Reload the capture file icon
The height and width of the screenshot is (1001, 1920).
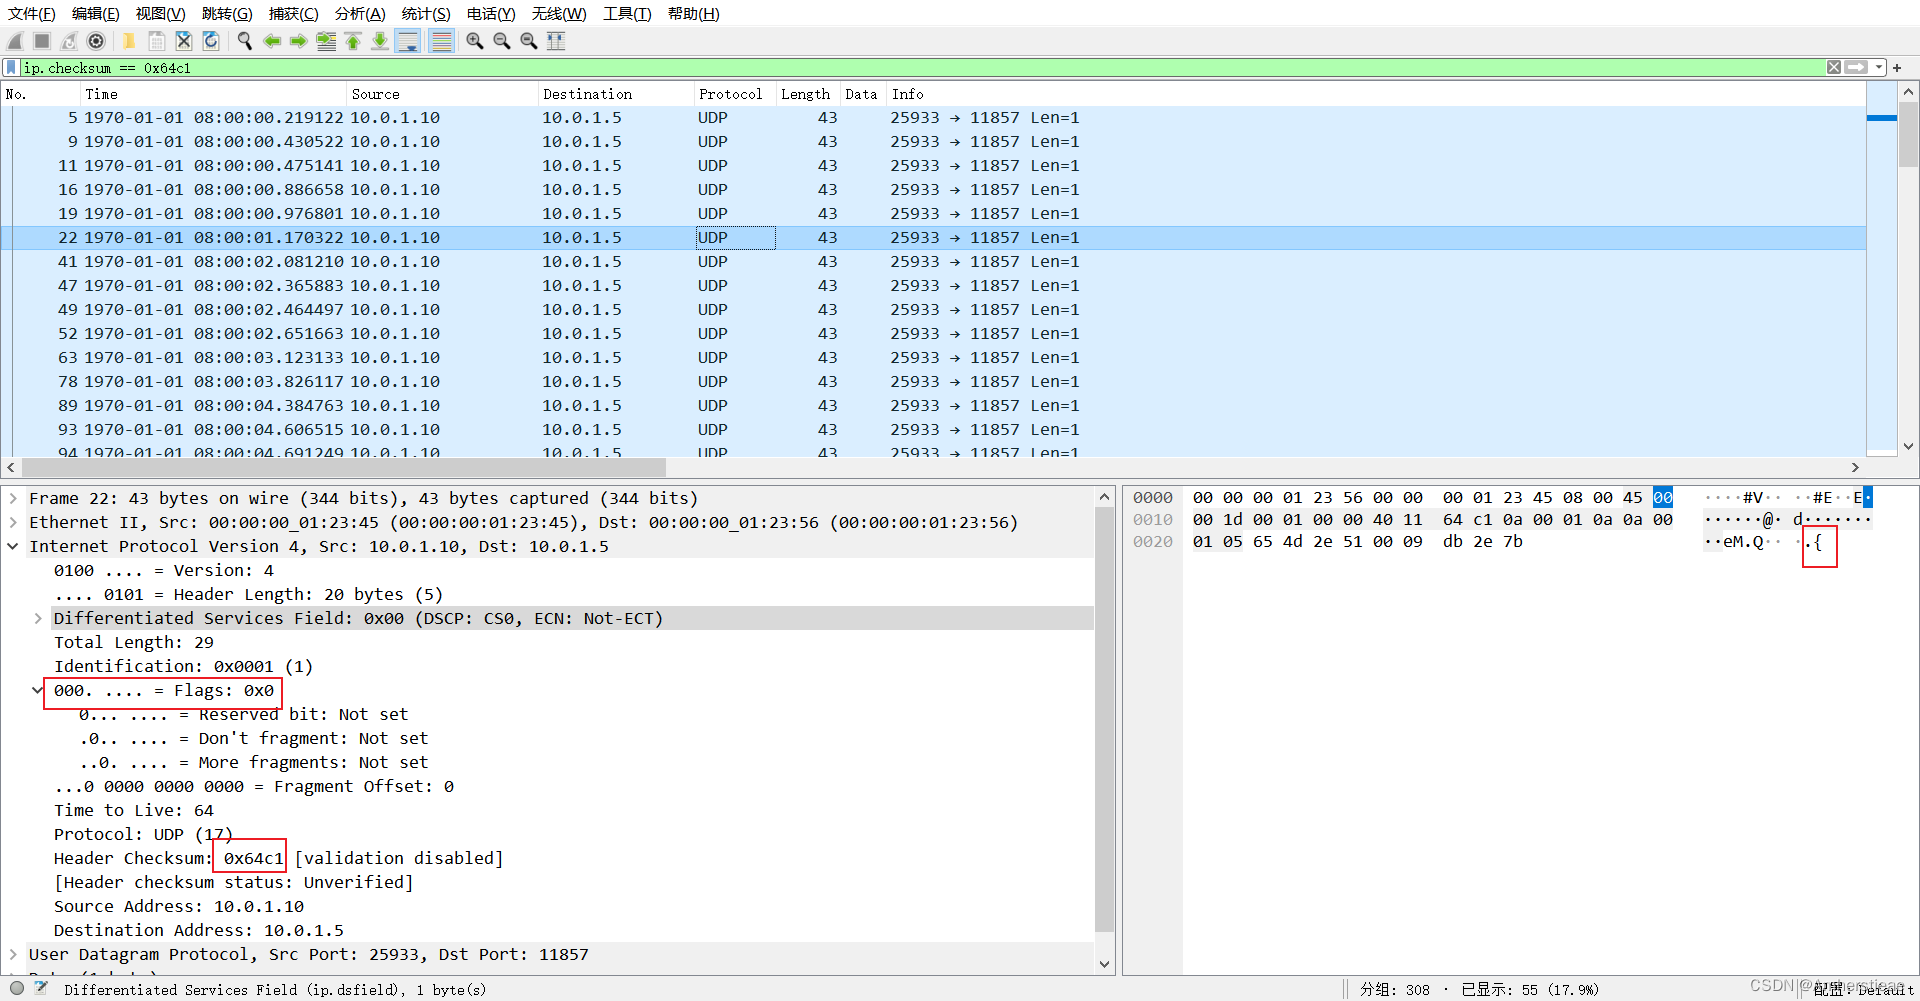click(x=210, y=41)
